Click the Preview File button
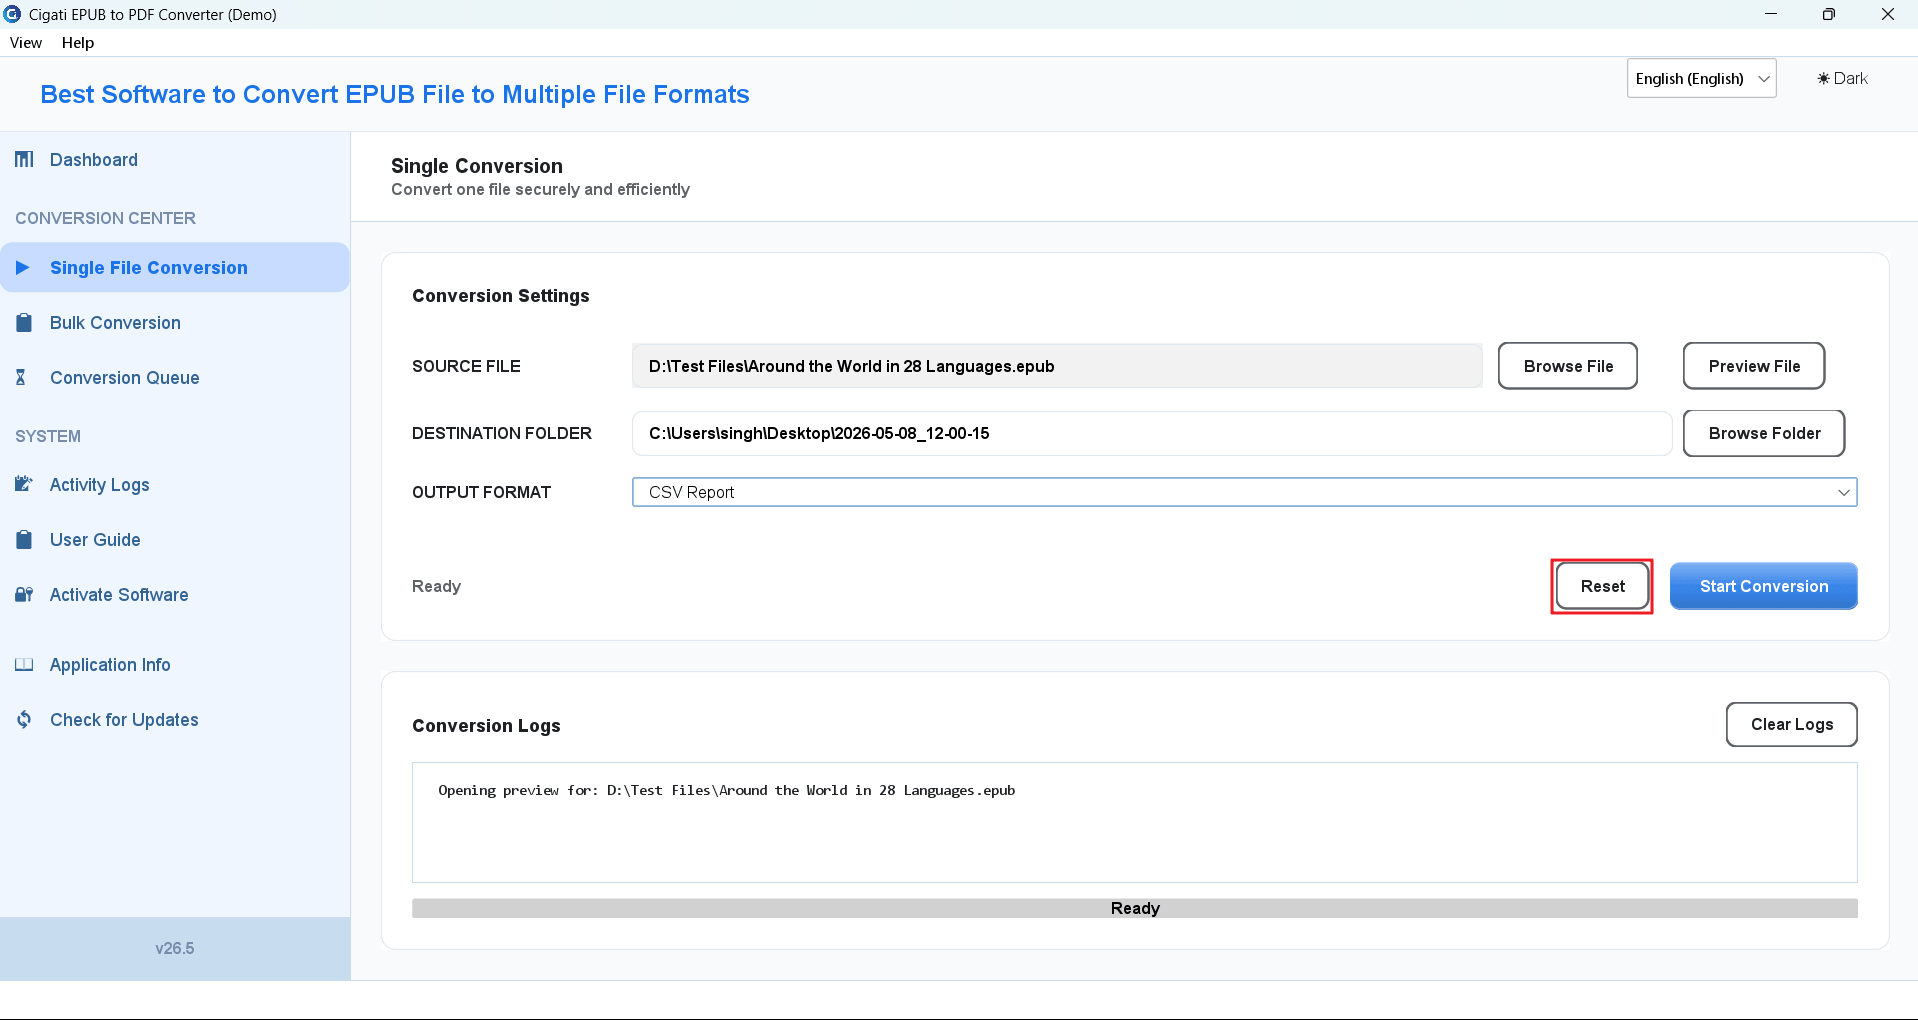This screenshot has height=1020, width=1918. click(x=1754, y=366)
